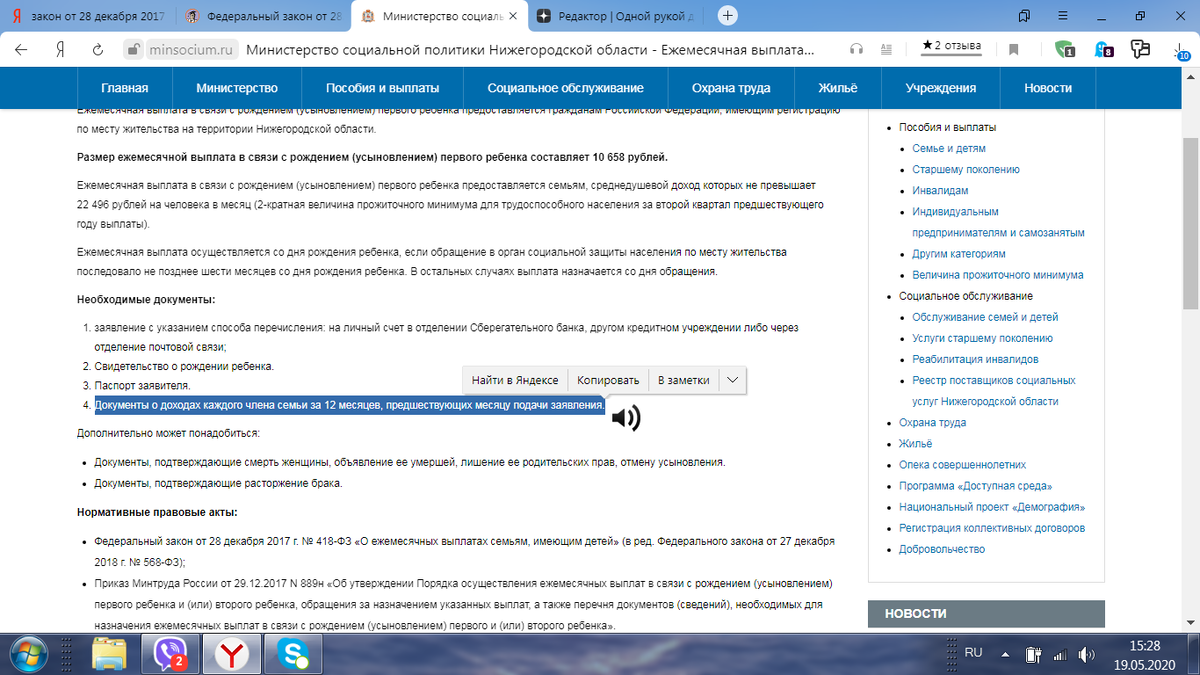Open sidebar link Национальный проект «Демография»
This screenshot has height=675, width=1200.
click(x=992, y=507)
